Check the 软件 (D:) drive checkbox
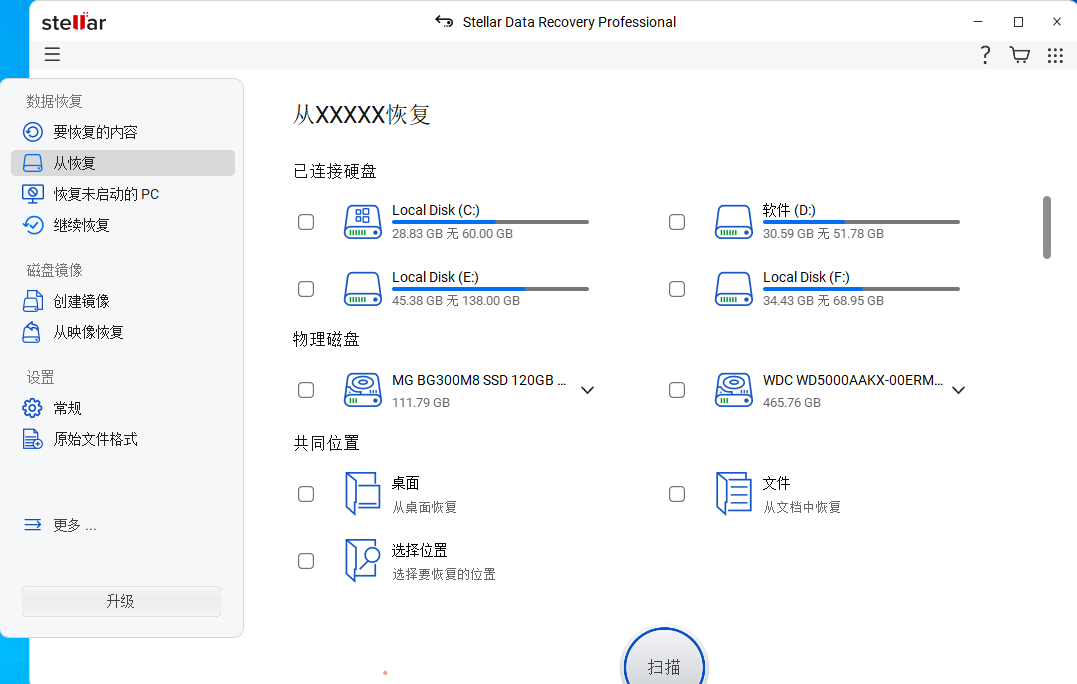This screenshot has width=1077, height=684. 677,221
